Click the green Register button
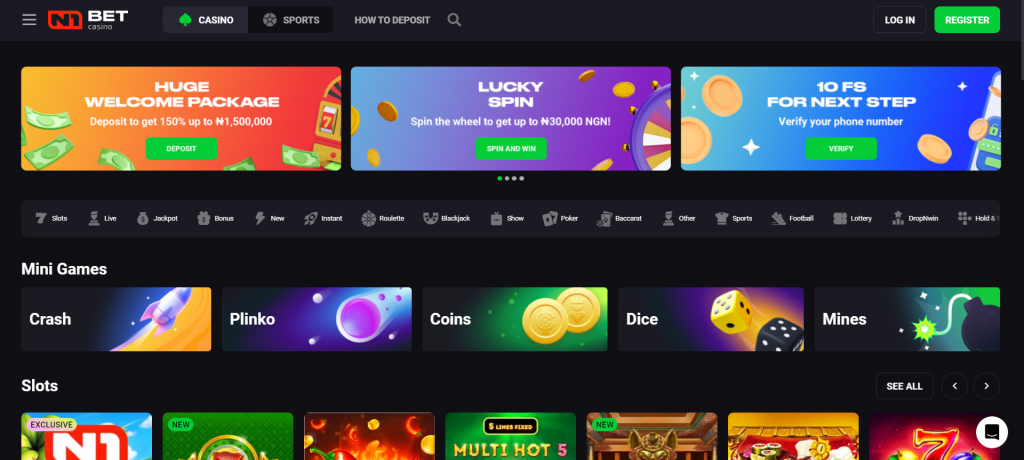1024x460 pixels. [x=967, y=20]
